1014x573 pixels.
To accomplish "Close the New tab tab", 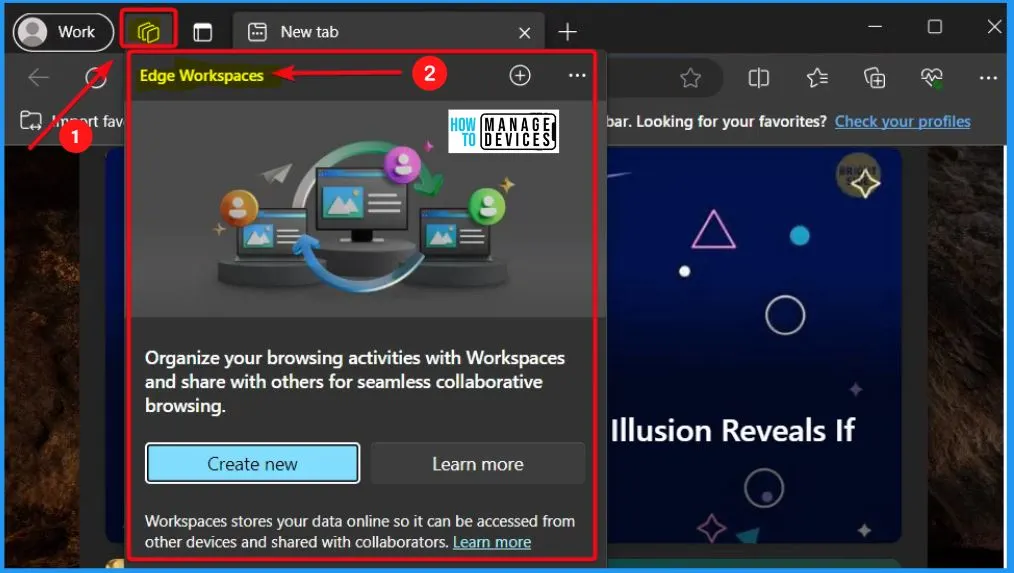I will [x=524, y=32].
